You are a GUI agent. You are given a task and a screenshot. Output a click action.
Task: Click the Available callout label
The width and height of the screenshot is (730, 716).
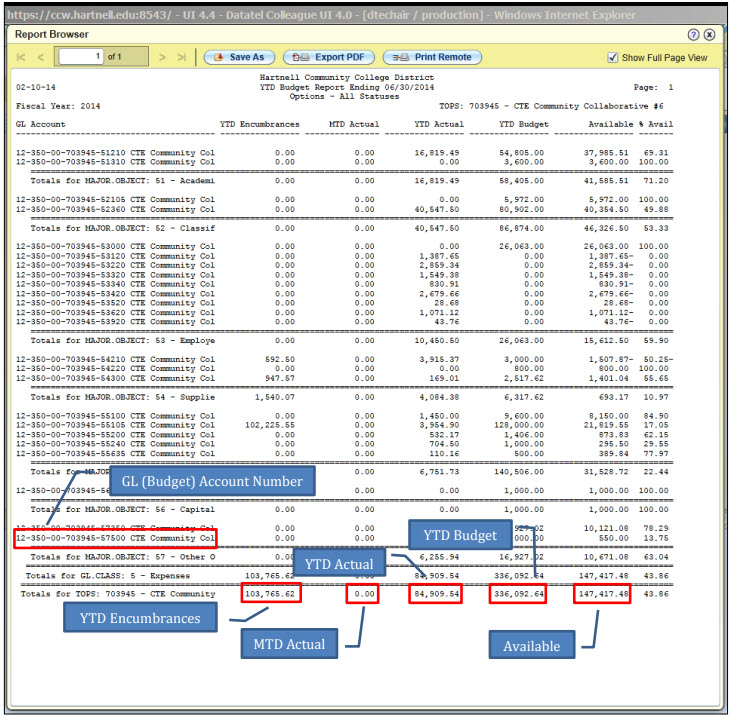pos(532,646)
